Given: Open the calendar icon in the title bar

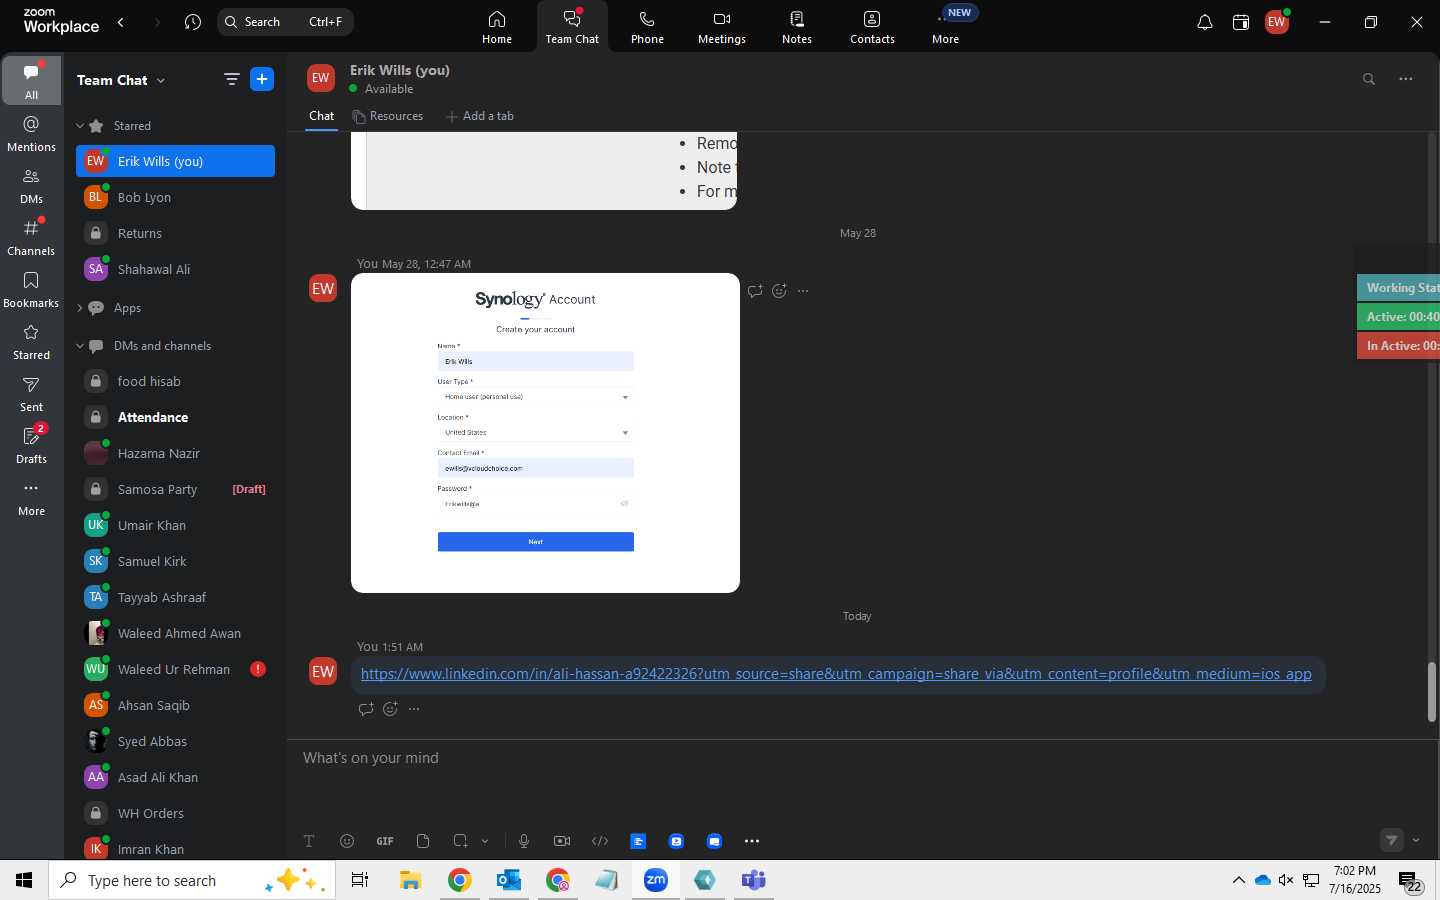Looking at the screenshot, I should (1241, 22).
